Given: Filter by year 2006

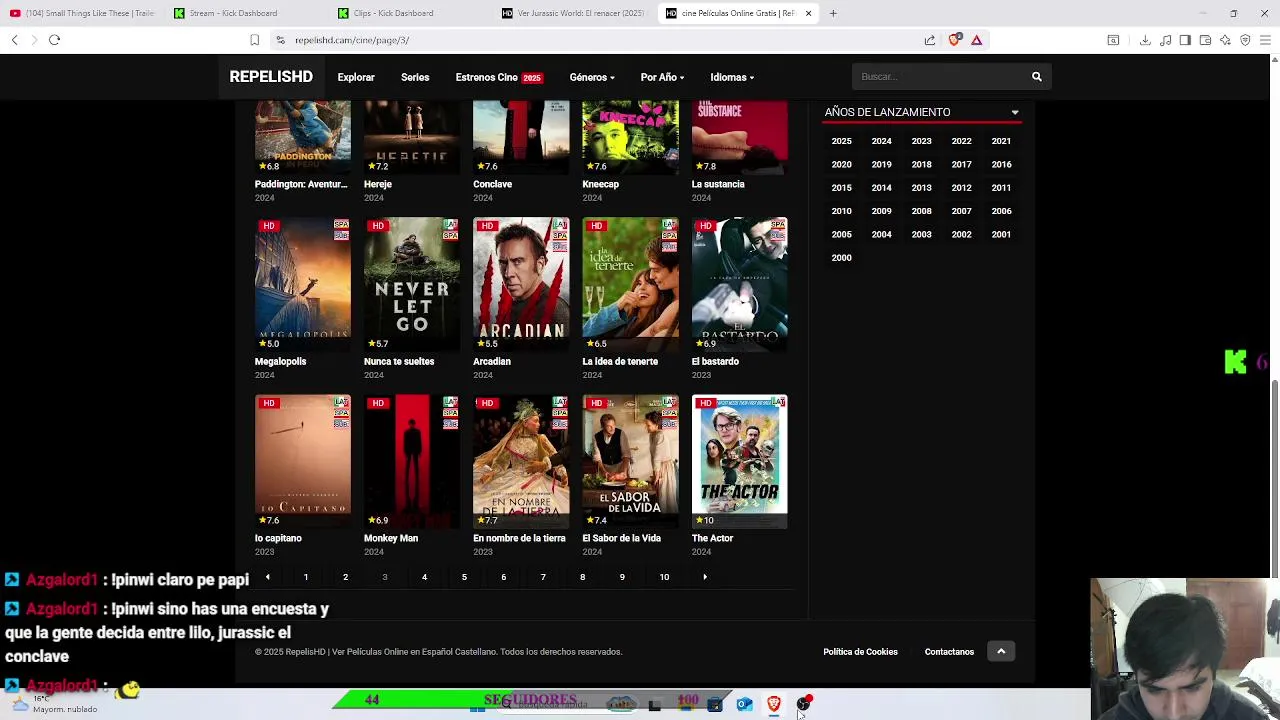Looking at the screenshot, I should click(1001, 211).
